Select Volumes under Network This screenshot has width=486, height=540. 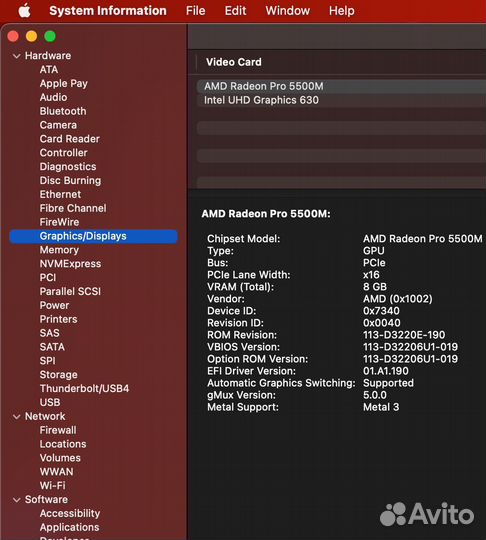click(x=60, y=458)
